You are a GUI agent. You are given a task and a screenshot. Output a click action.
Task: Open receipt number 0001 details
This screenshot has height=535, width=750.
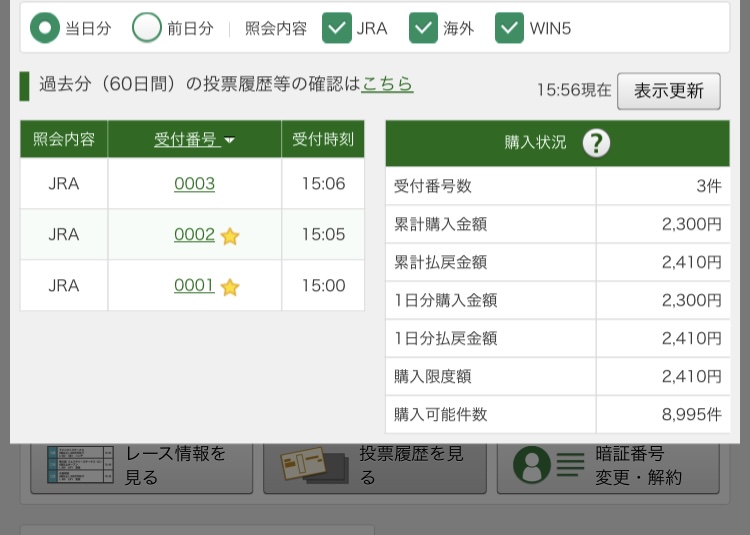coord(194,286)
